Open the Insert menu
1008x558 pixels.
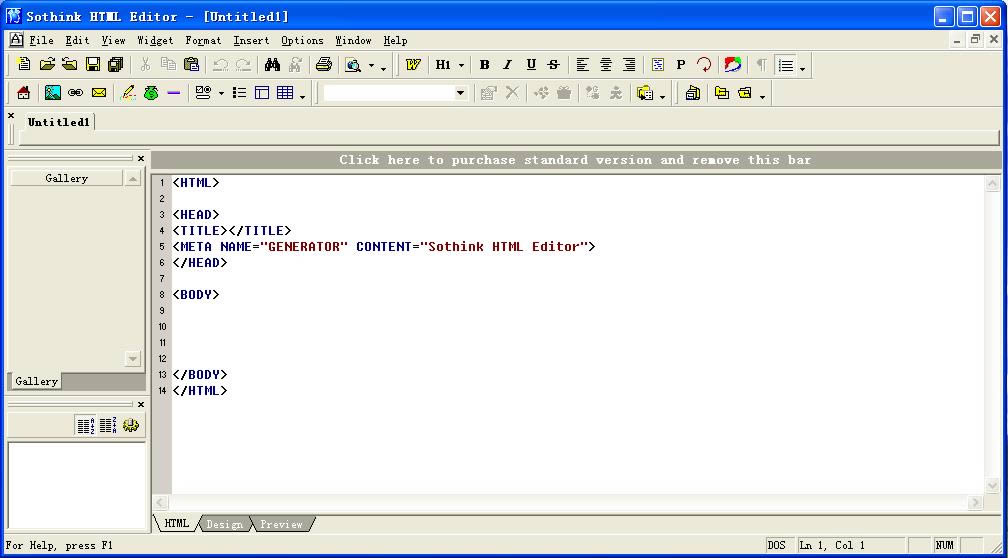[251, 40]
